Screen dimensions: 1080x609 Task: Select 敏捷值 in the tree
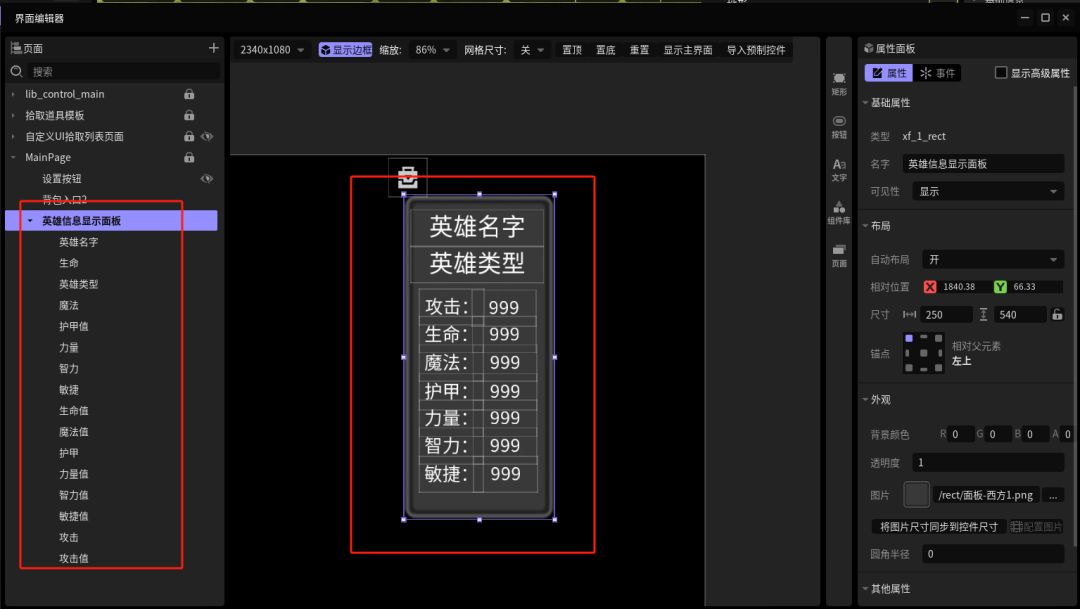pos(74,516)
